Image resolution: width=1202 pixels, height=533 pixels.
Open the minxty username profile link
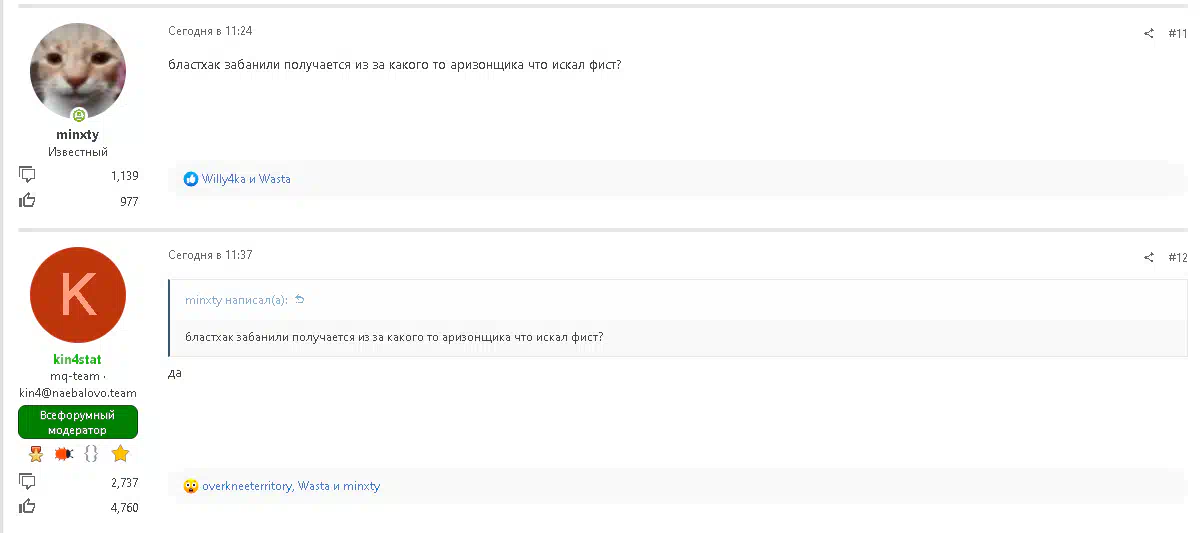pos(78,135)
